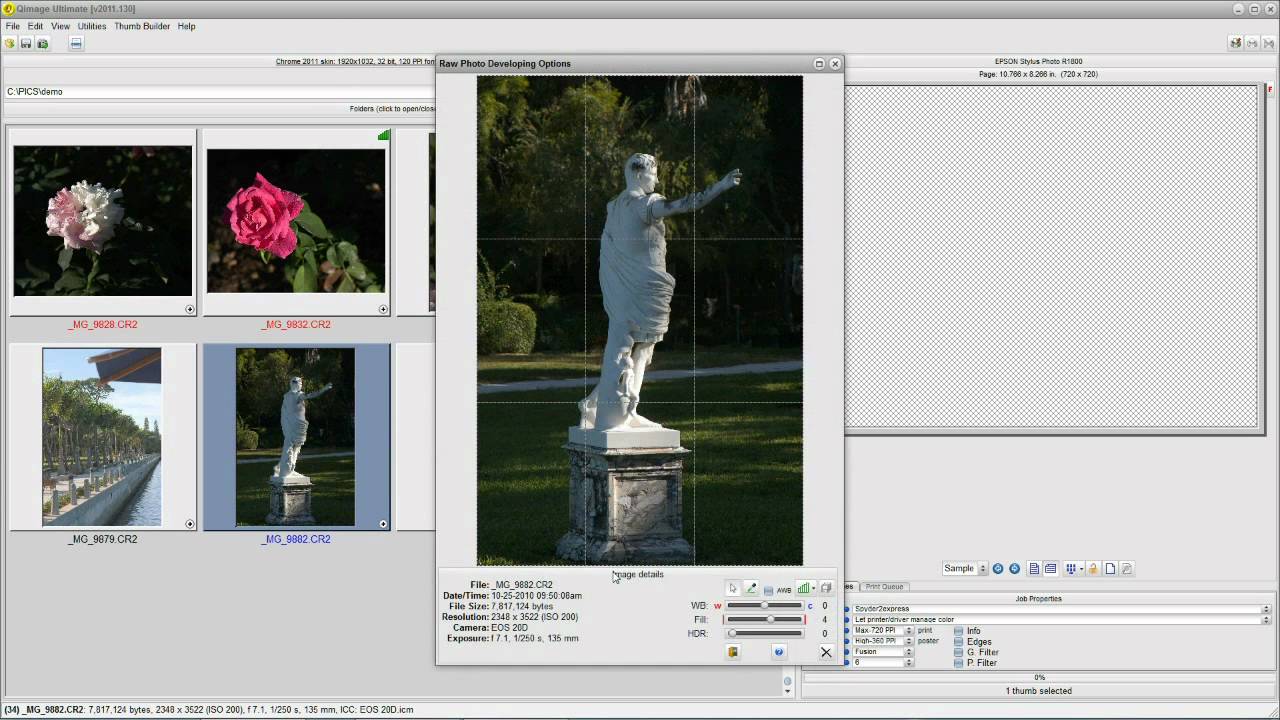Open the Sample dropdown
Image resolution: width=1280 pixels, height=720 pixels.
click(965, 569)
